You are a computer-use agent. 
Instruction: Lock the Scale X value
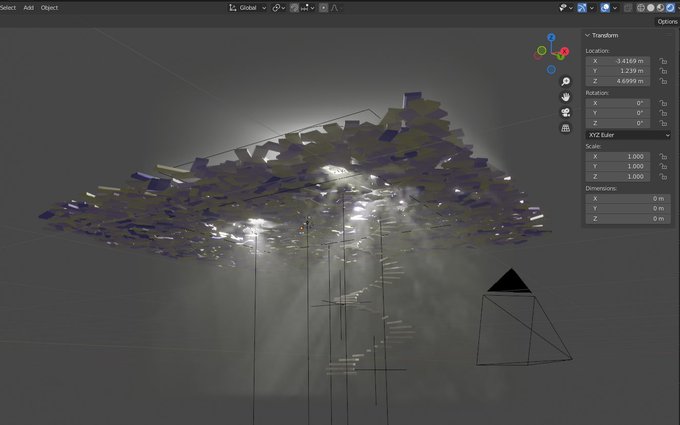(x=663, y=157)
